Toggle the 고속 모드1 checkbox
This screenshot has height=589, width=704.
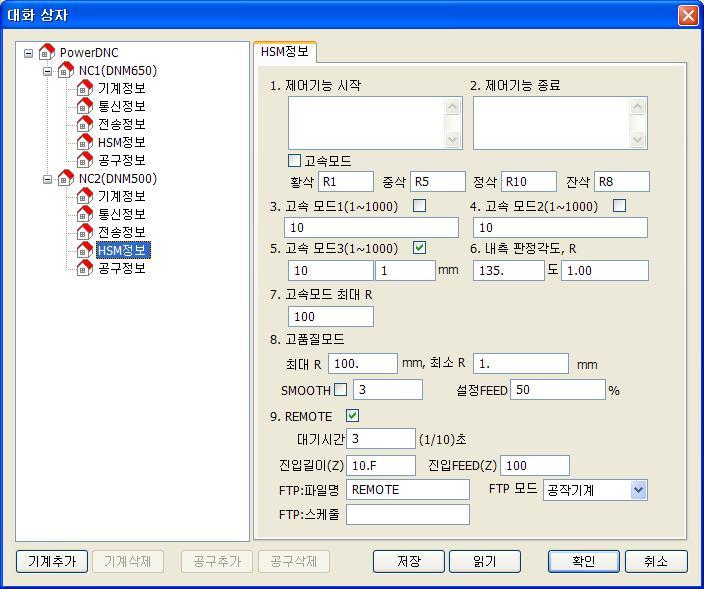tap(419, 206)
